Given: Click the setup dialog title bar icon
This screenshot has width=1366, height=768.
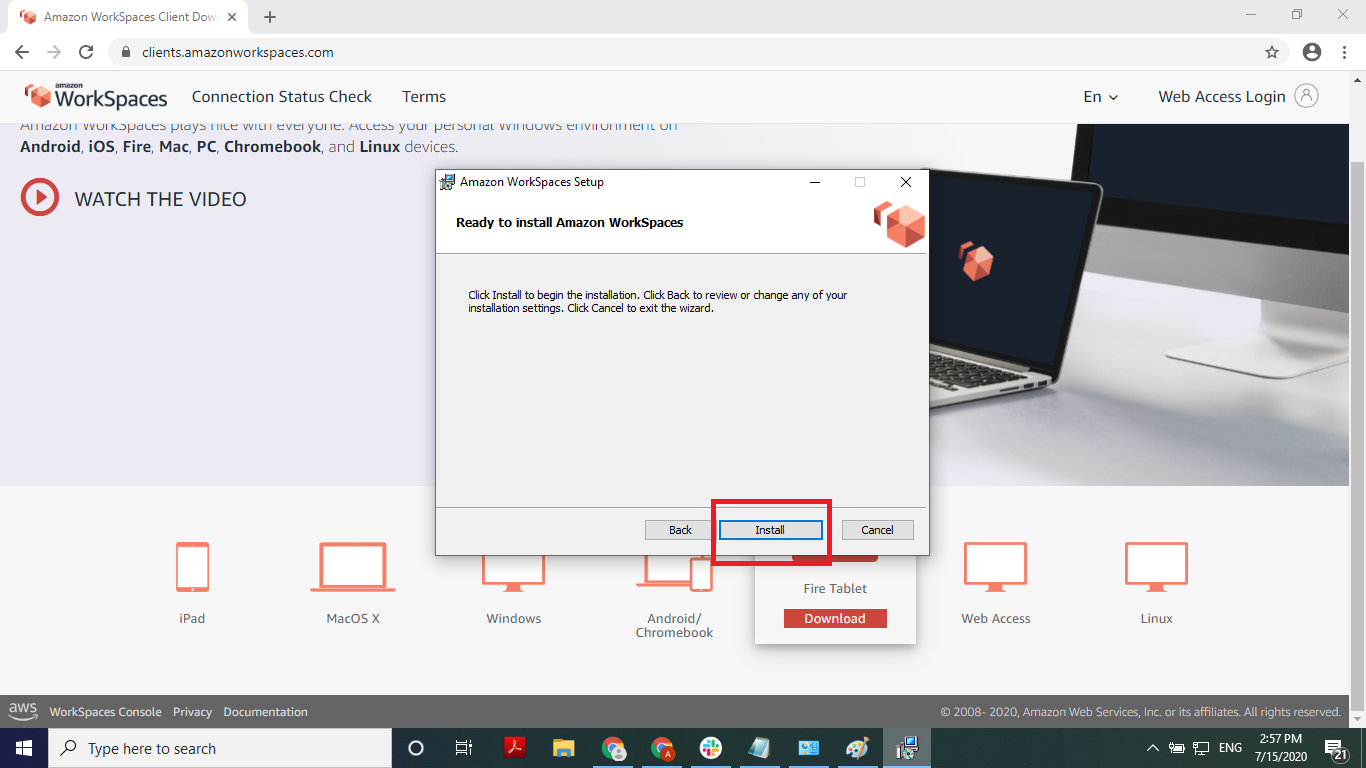Looking at the screenshot, I should 447,182.
